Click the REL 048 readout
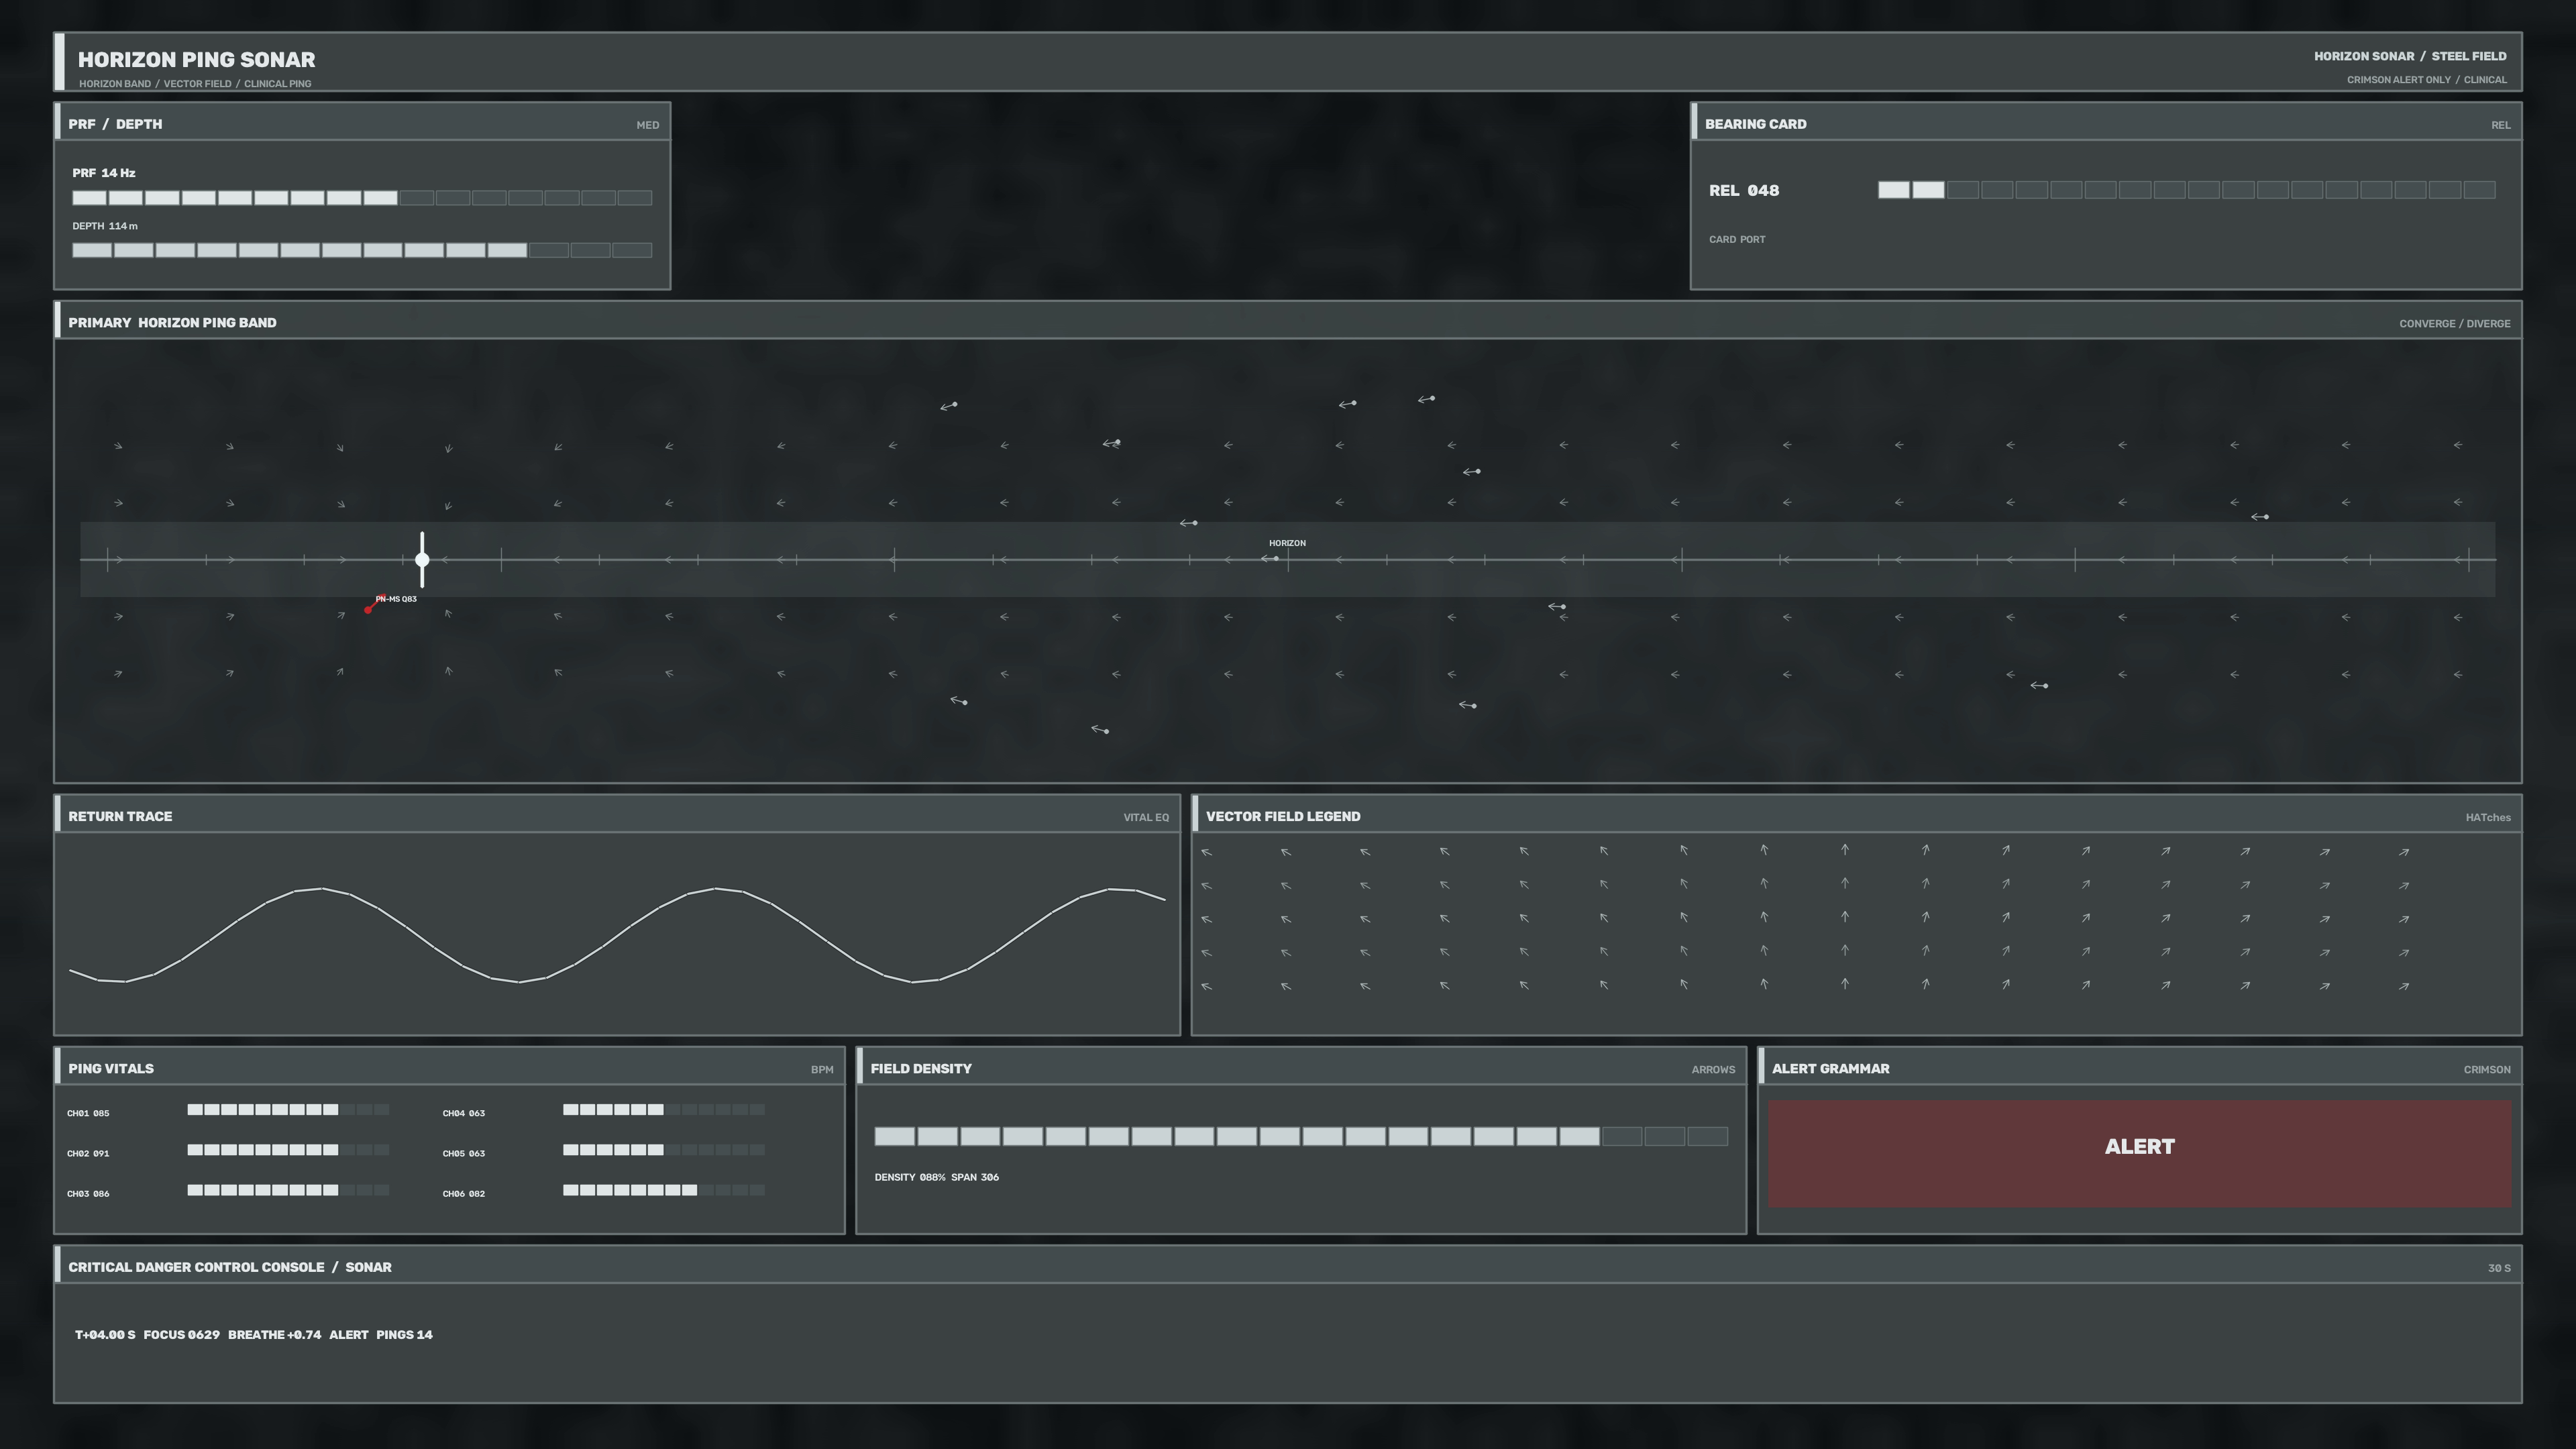Screen dimensions: 2576x1449 [x=1744, y=191]
